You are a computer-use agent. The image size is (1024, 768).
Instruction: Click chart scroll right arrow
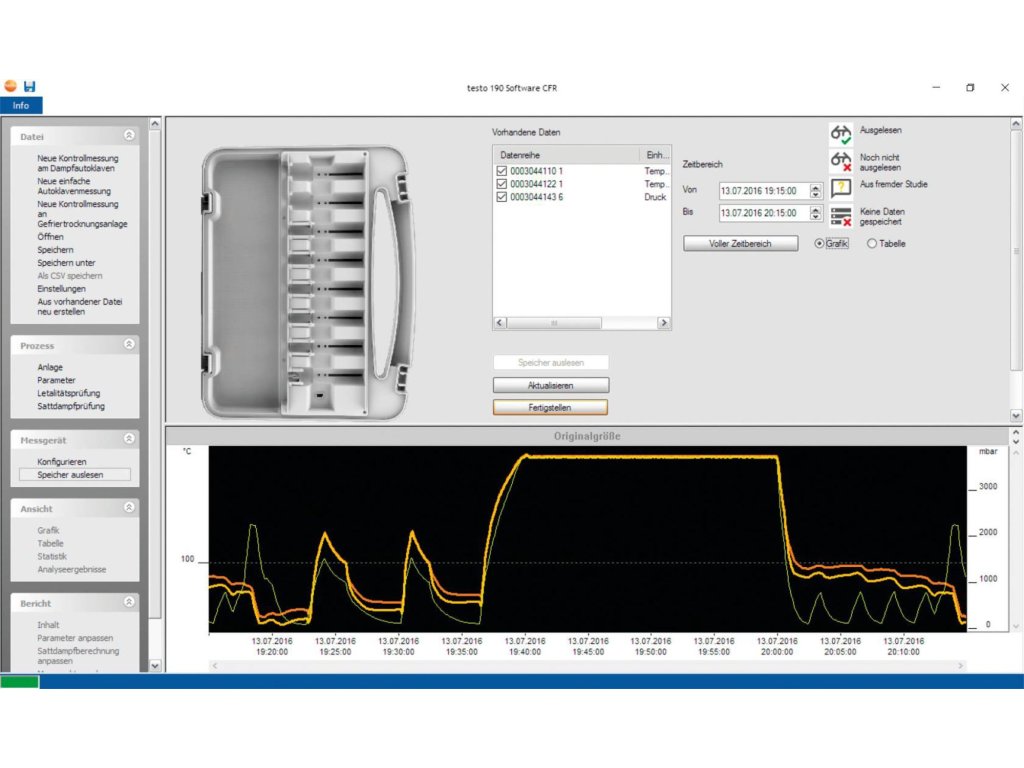(x=961, y=665)
